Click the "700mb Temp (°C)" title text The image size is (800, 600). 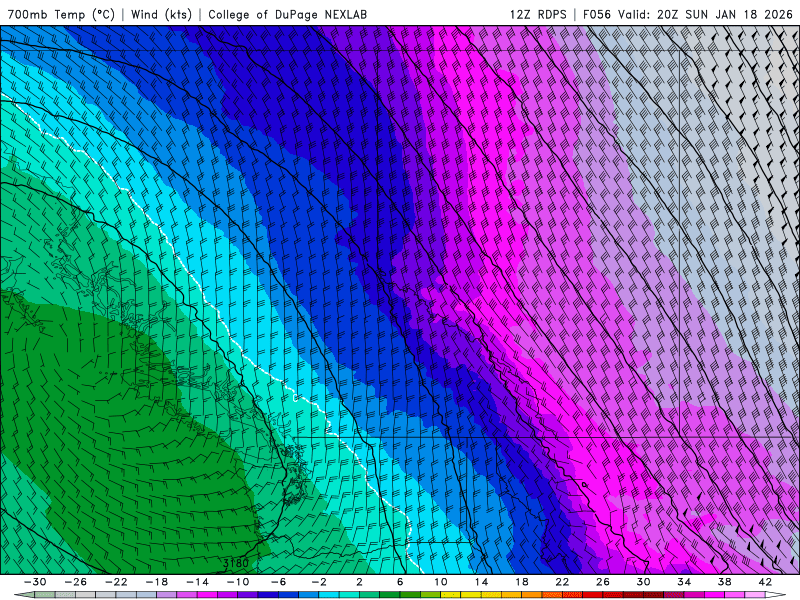(x=61, y=14)
